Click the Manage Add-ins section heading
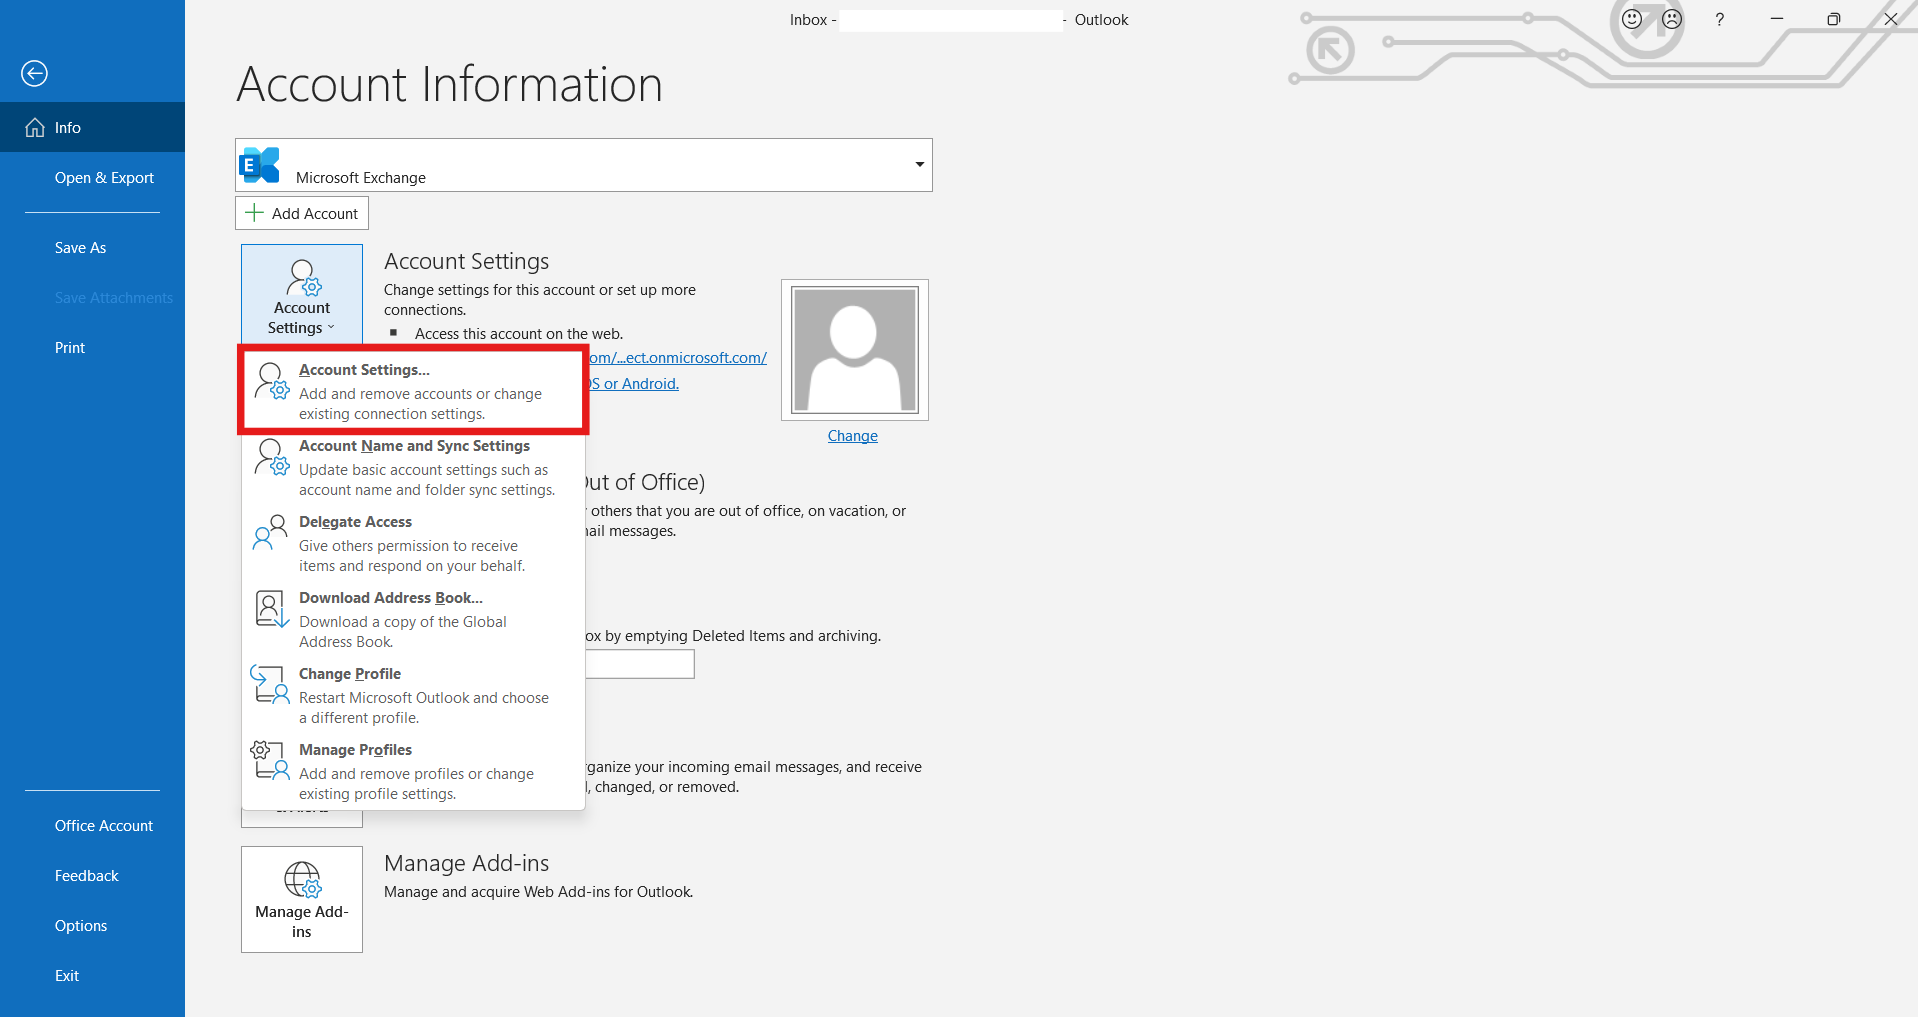 pyautogui.click(x=467, y=863)
